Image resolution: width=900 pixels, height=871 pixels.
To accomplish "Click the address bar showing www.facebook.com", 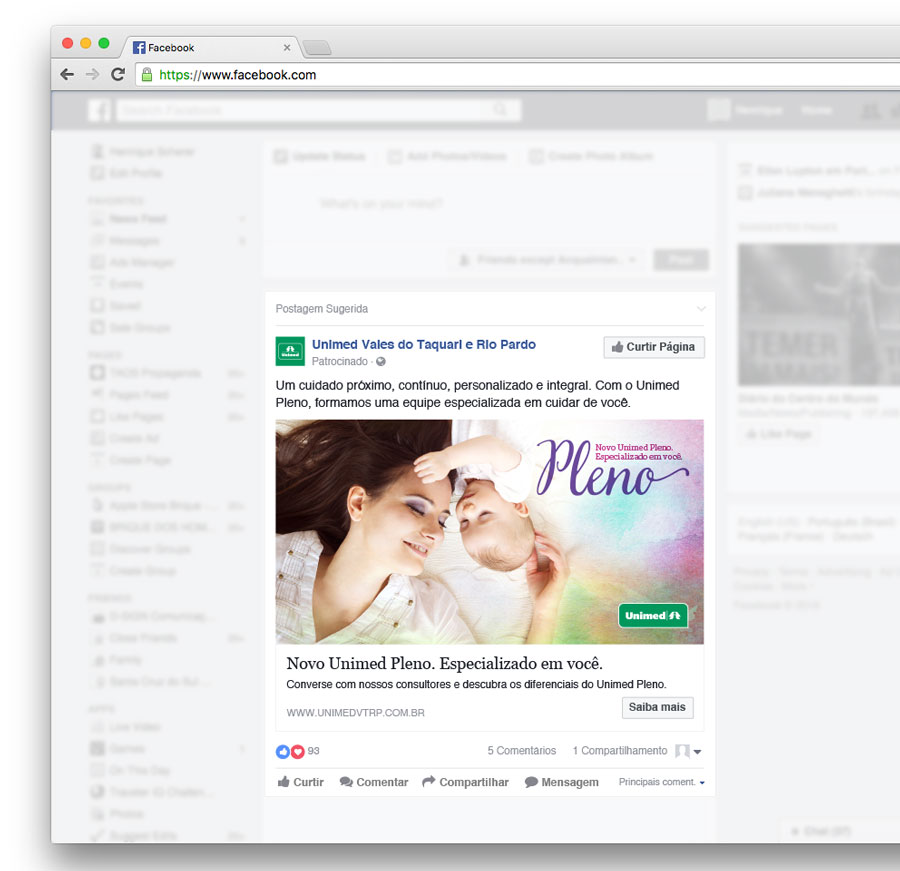I will pos(517,75).
